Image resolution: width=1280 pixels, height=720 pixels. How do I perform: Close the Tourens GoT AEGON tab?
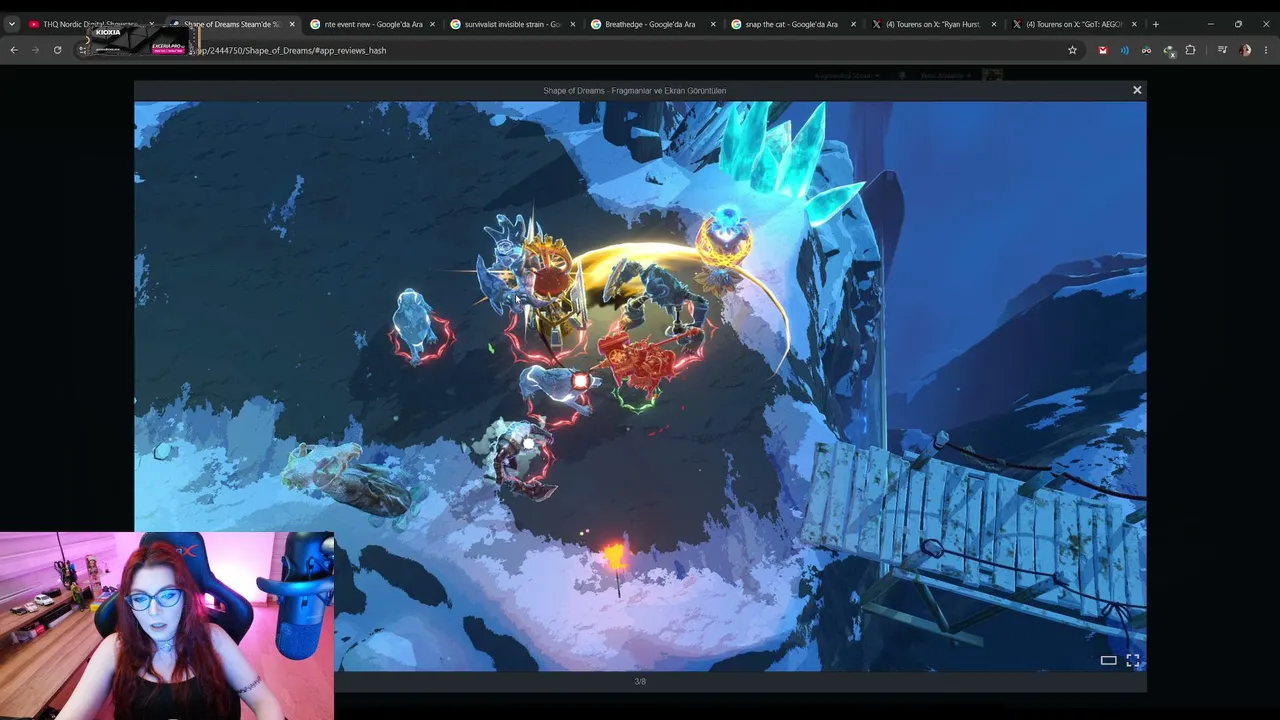(x=1134, y=24)
